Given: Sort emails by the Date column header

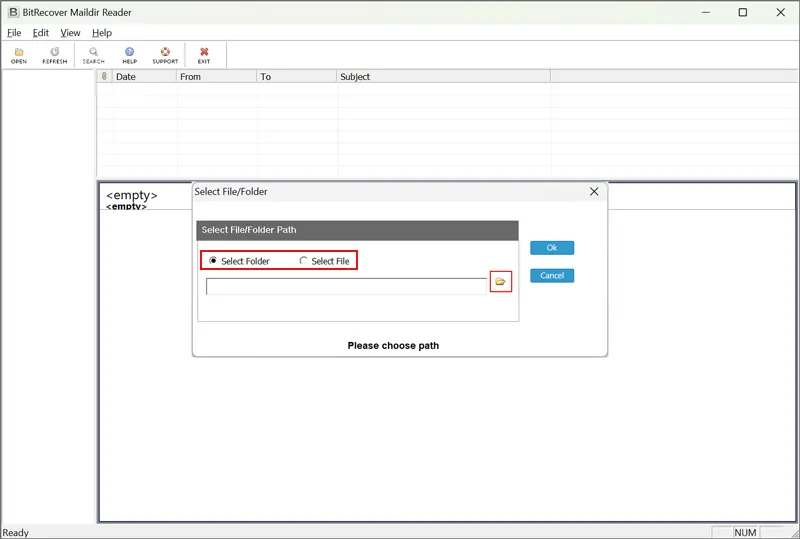Looking at the screenshot, I should click(x=144, y=77).
